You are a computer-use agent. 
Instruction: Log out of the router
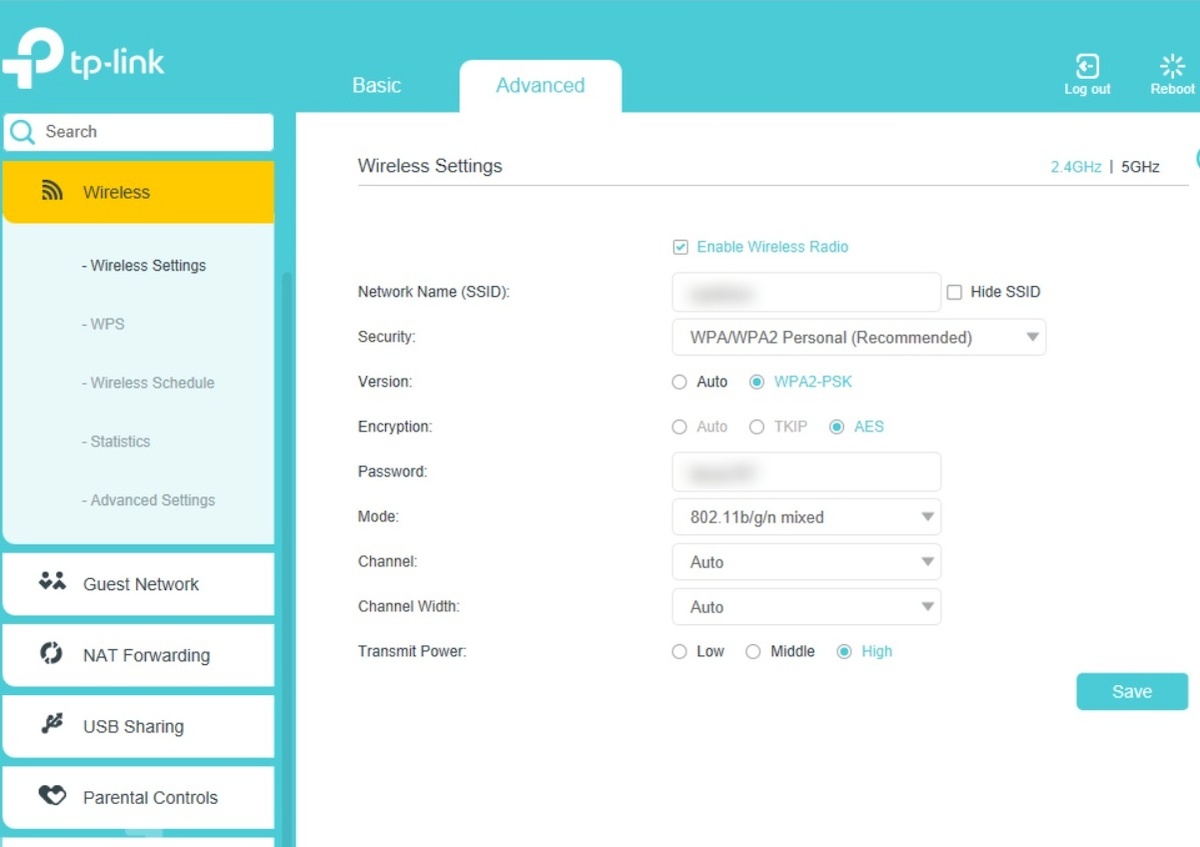click(x=1086, y=72)
